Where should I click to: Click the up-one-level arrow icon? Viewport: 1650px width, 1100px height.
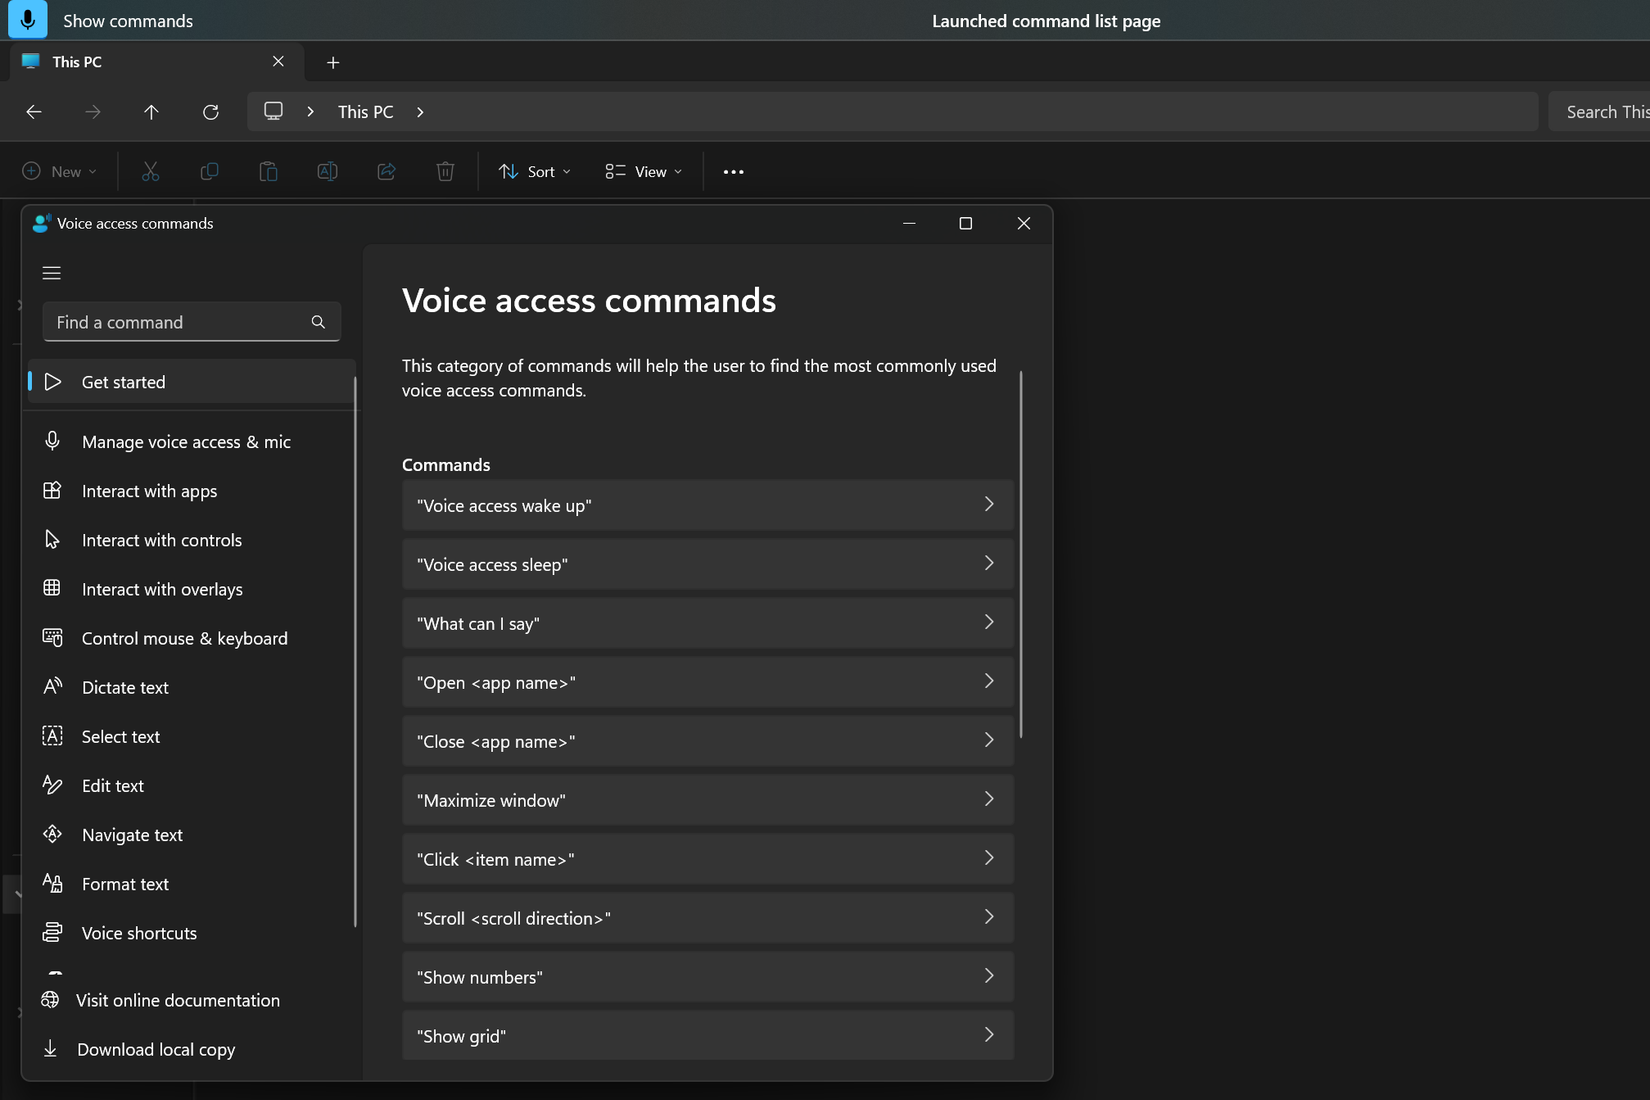(x=151, y=112)
